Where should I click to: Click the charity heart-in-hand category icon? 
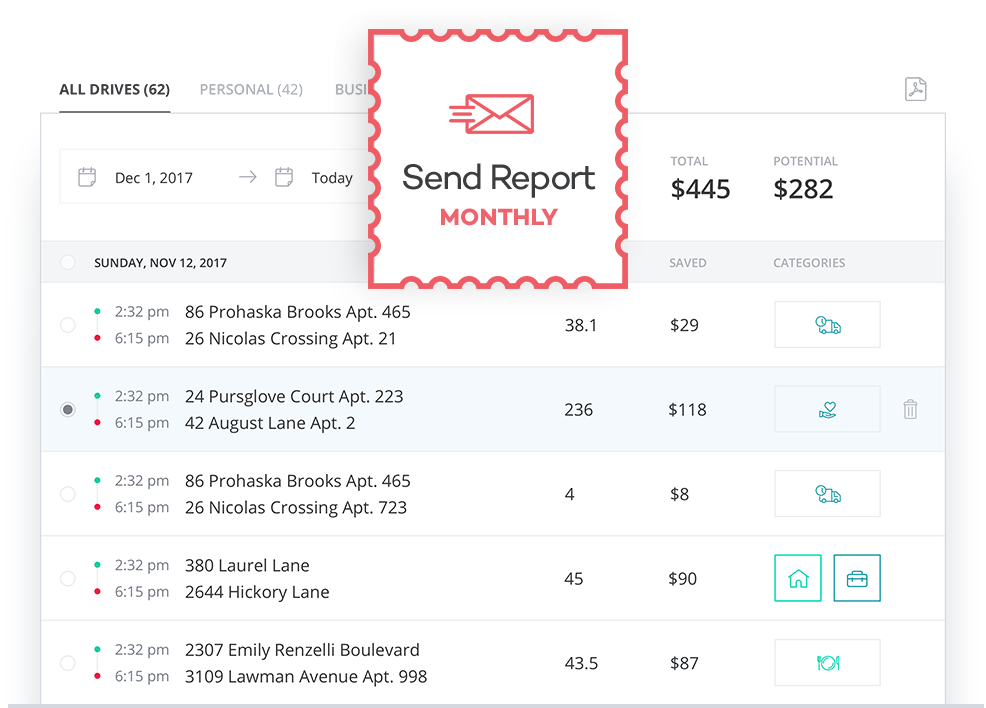(828, 409)
